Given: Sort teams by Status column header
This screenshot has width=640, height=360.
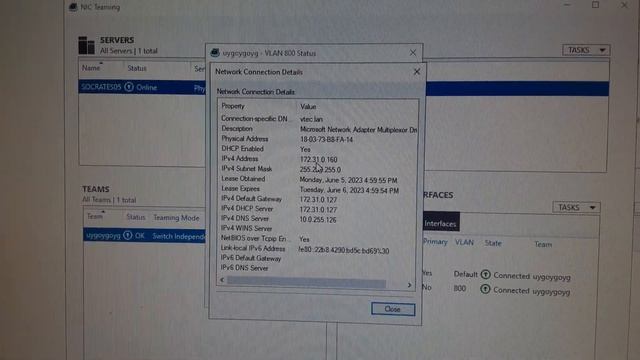Looking at the screenshot, I should [136, 217].
